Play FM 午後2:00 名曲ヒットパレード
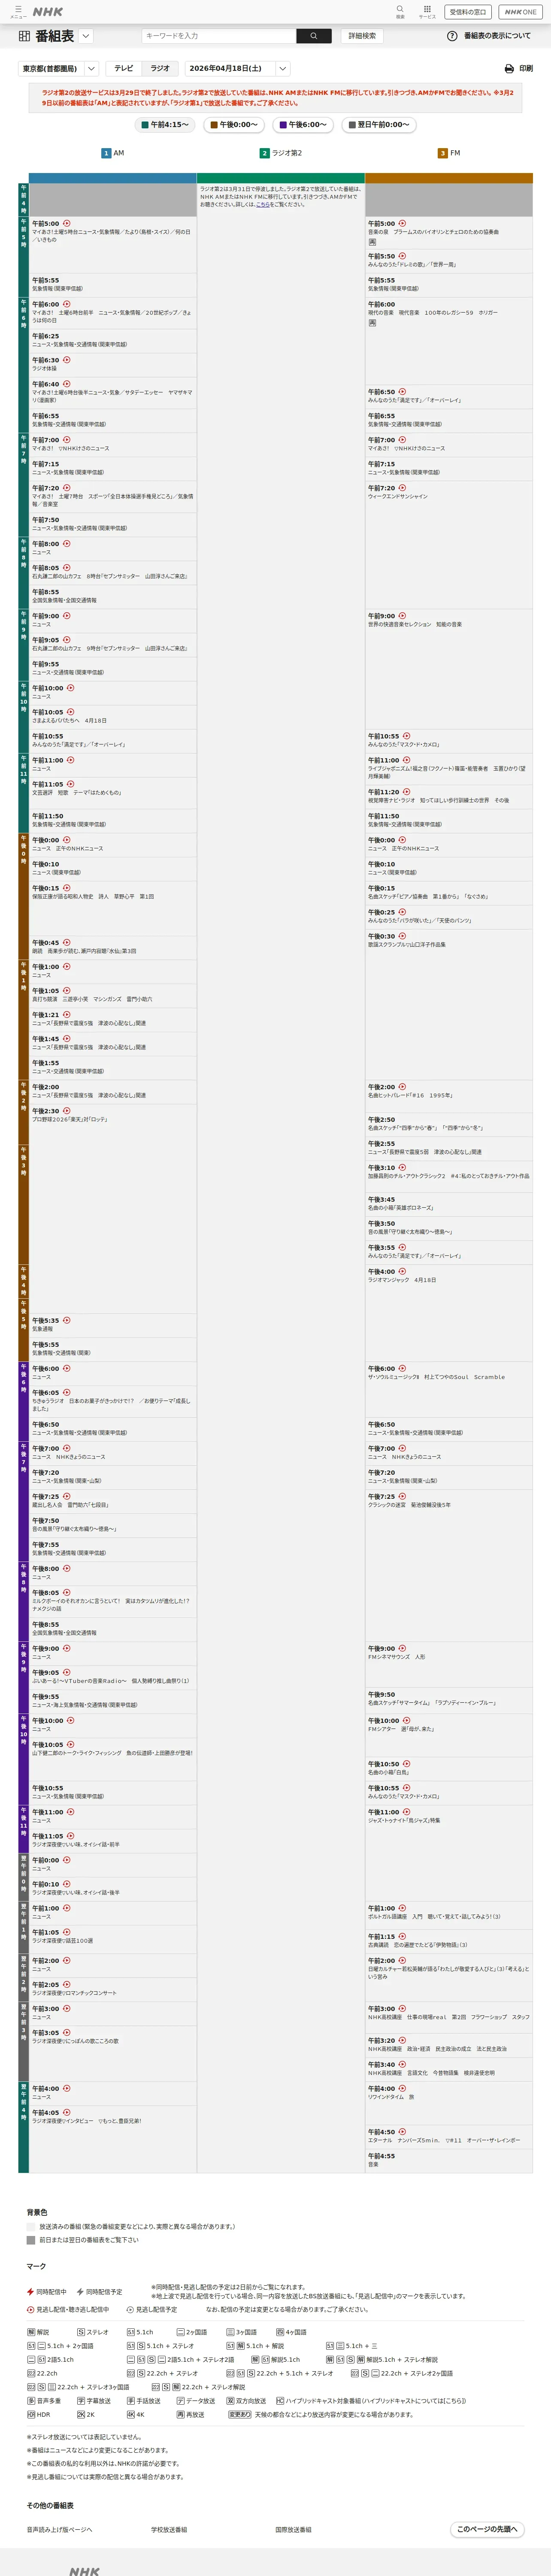The width and height of the screenshot is (551, 2576). (403, 1087)
